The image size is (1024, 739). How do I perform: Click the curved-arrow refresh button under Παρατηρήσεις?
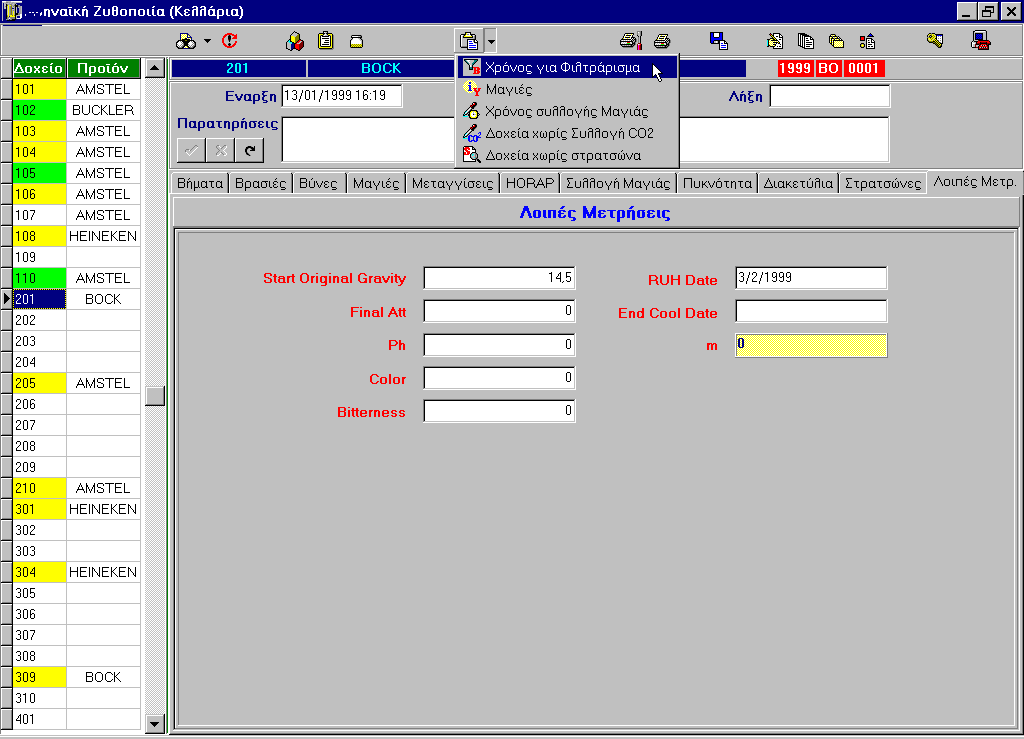(x=249, y=150)
